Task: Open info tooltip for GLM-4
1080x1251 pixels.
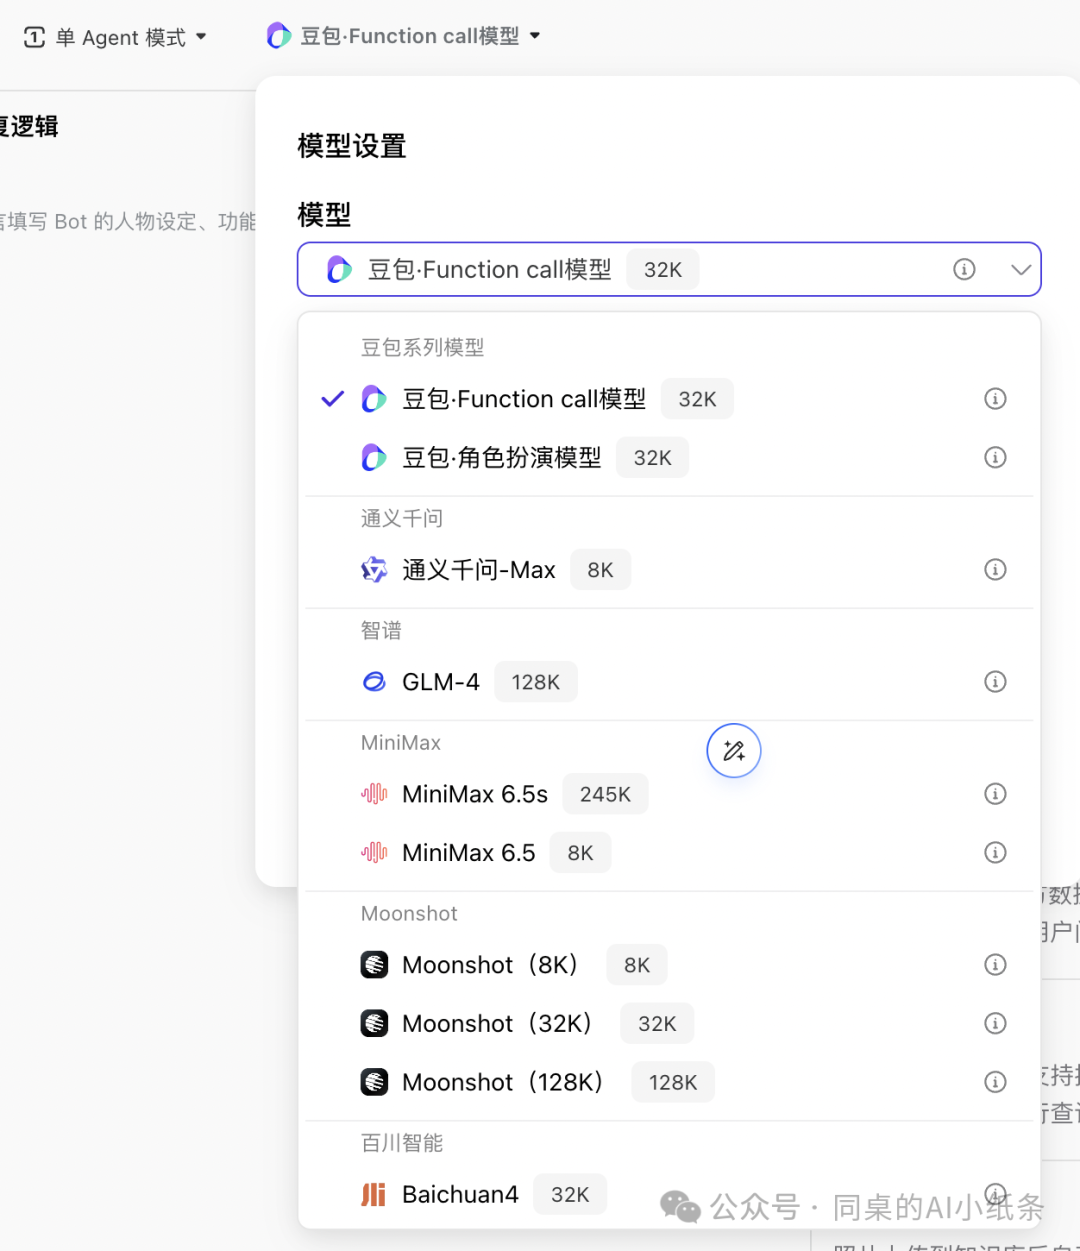Action: (x=995, y=681)
